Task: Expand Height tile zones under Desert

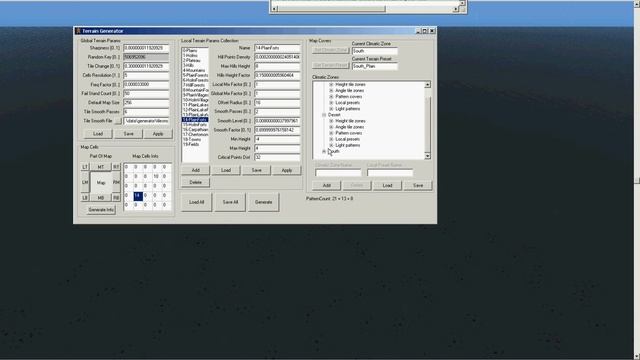Action: tap(331, 121)
